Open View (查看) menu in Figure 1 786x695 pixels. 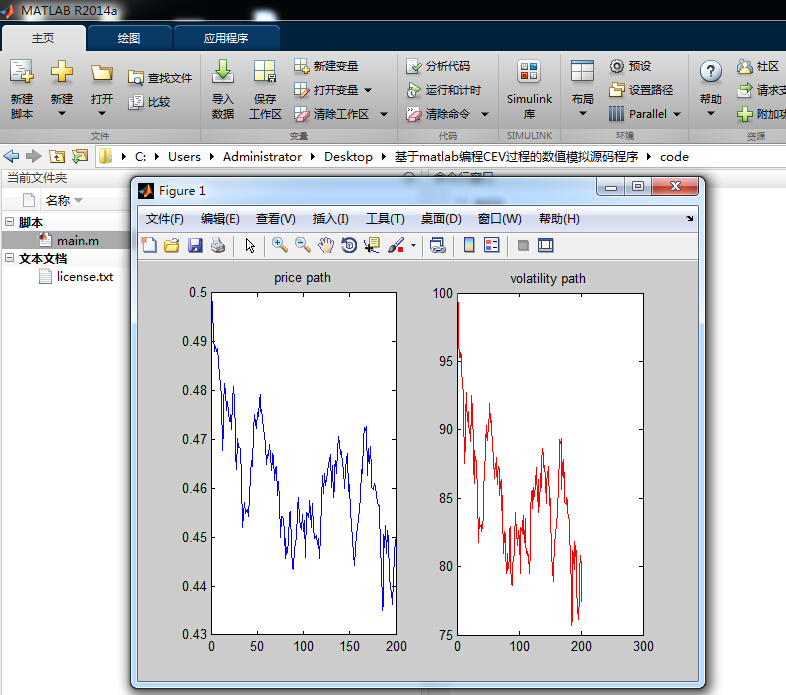(276, 219)
